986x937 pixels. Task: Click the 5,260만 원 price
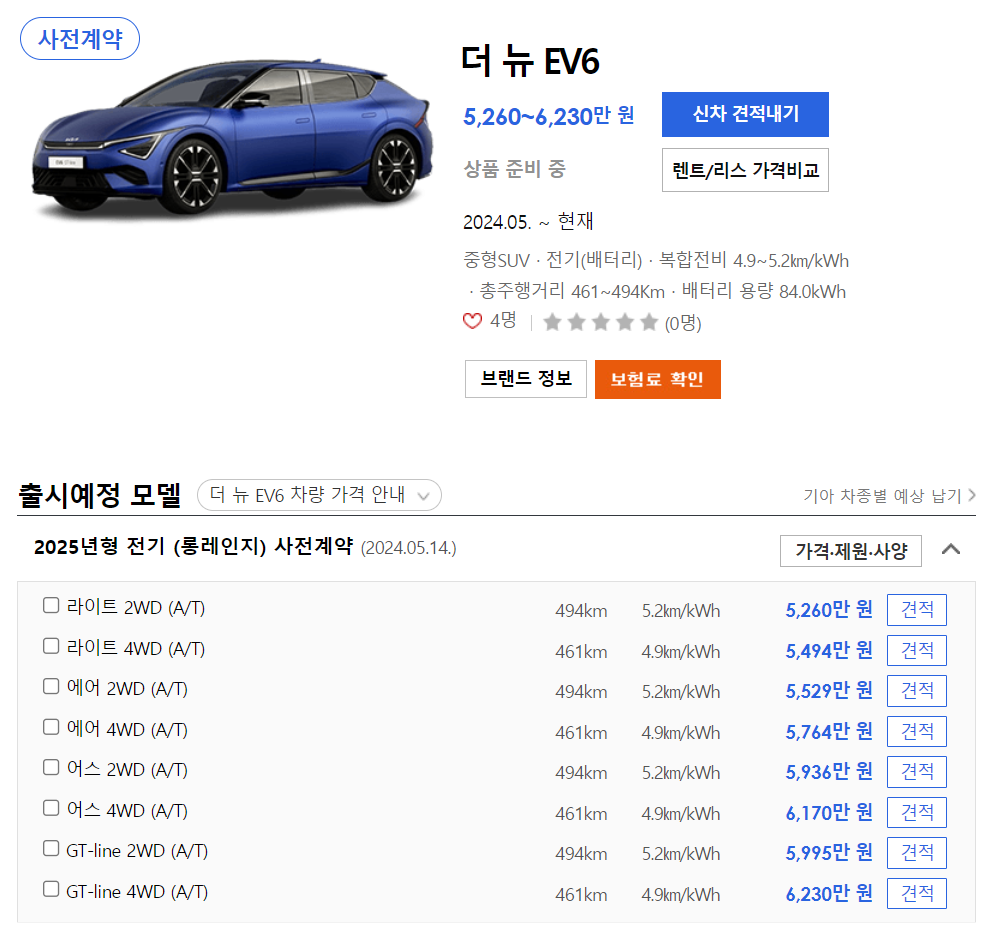(x=829, y=610)
